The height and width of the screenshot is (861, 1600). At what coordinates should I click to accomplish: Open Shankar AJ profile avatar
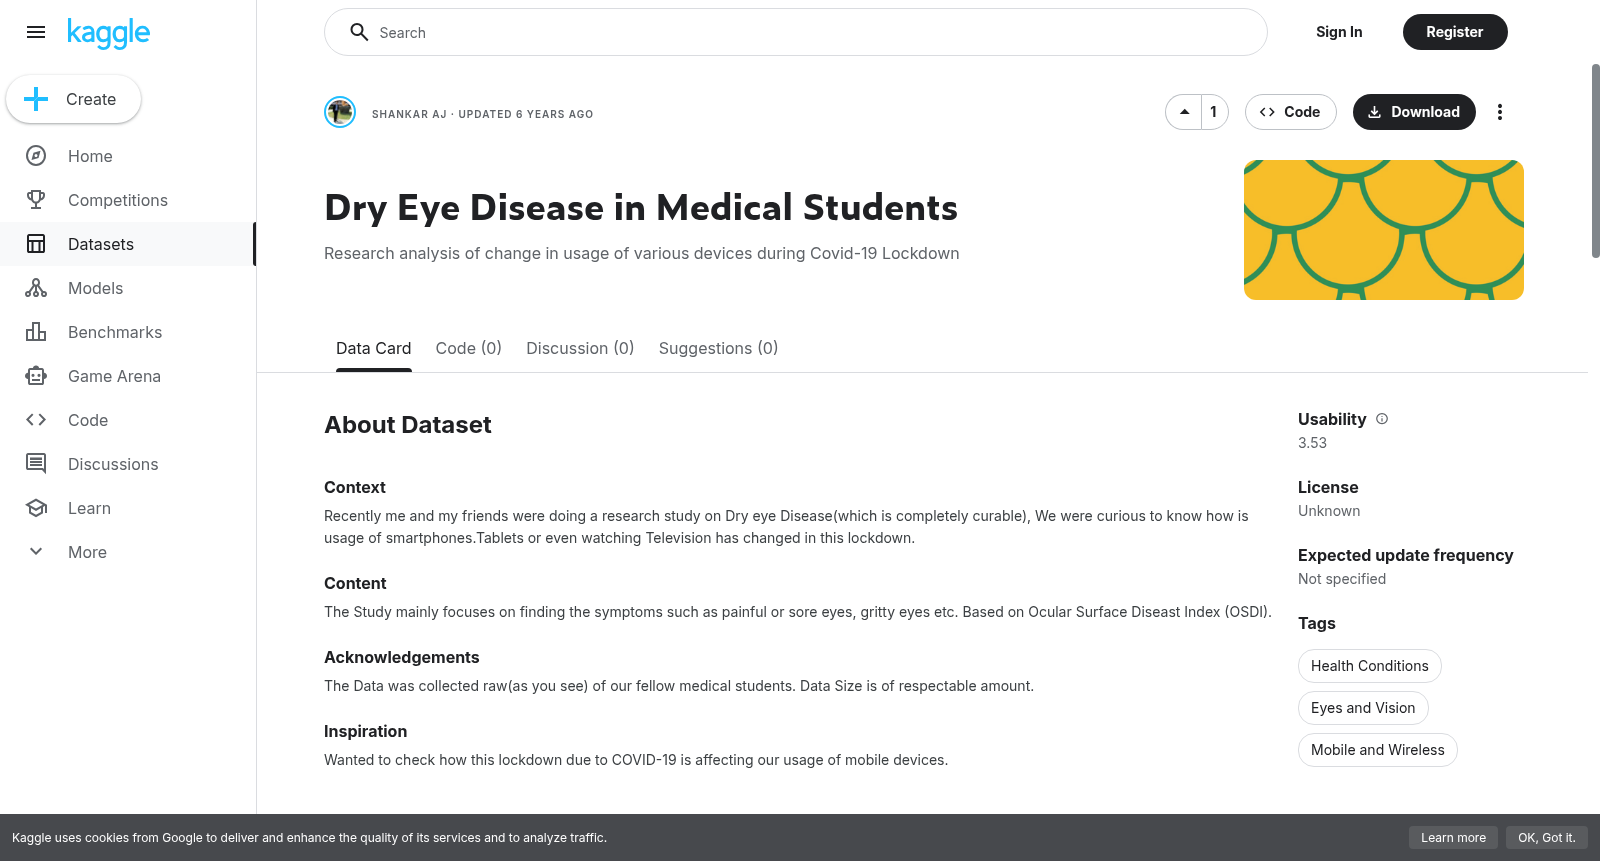tap(340, 112)
